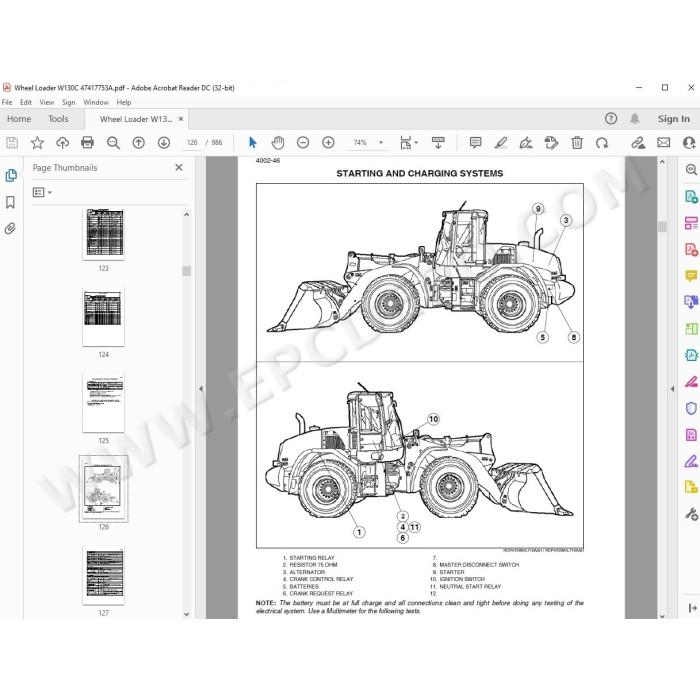
Task: Click the Save file icon
Action: (x=12, y=143)
